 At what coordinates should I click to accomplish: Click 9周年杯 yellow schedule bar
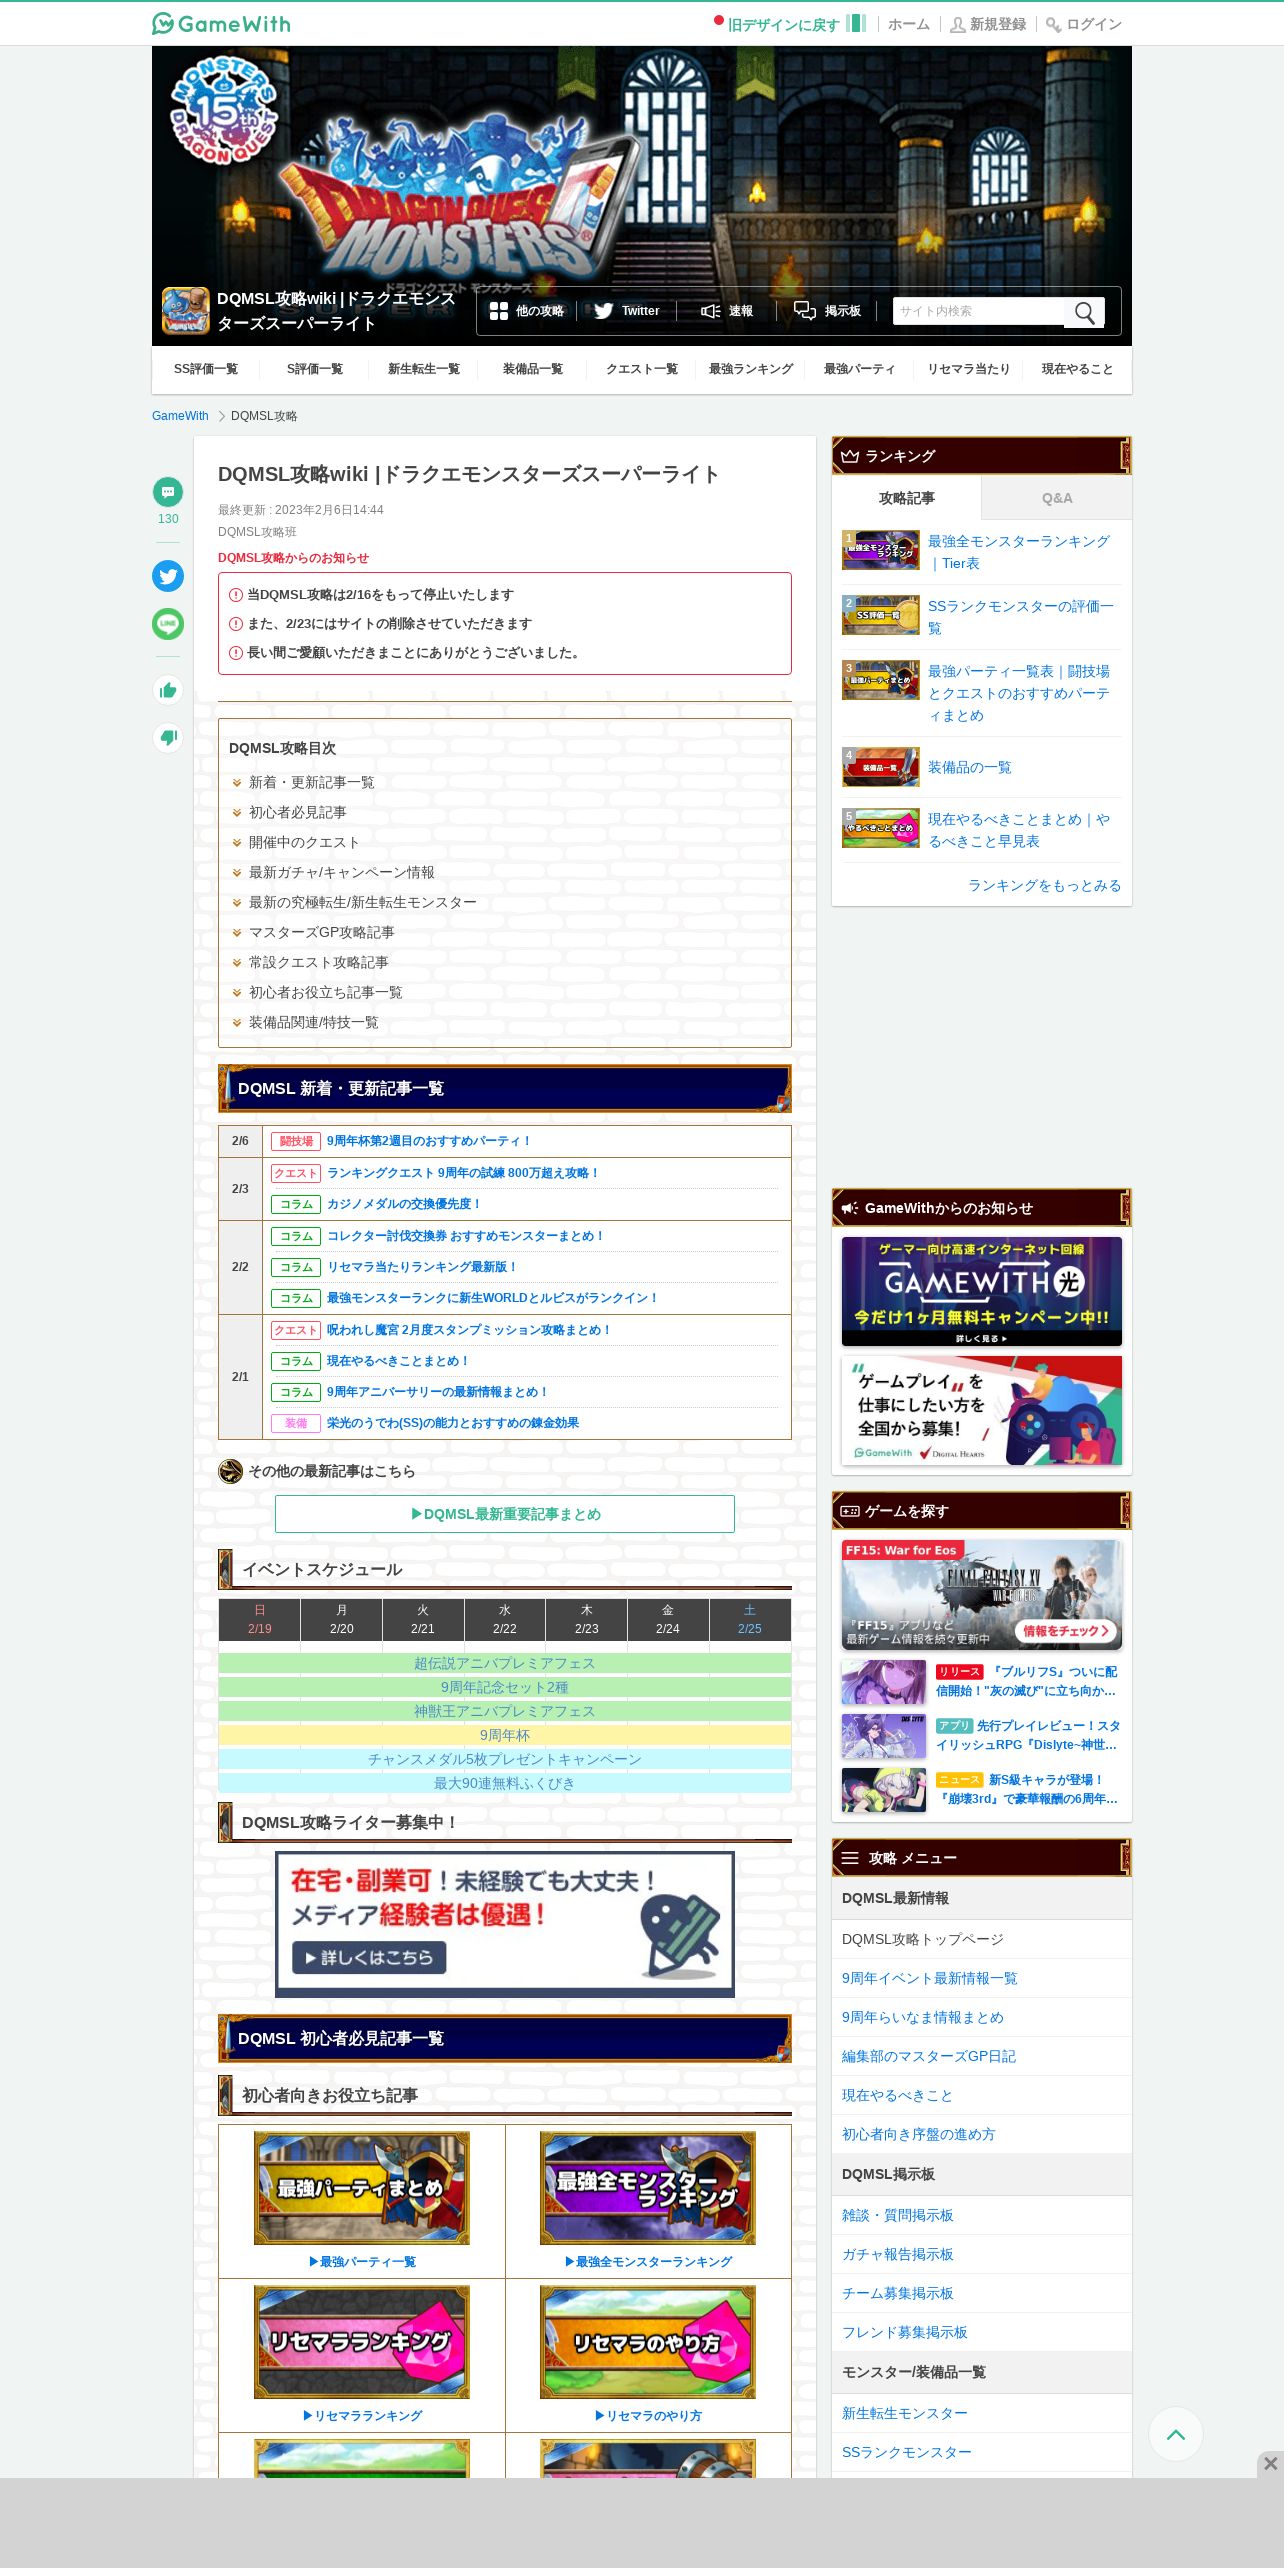click(x=505, y=1735)
